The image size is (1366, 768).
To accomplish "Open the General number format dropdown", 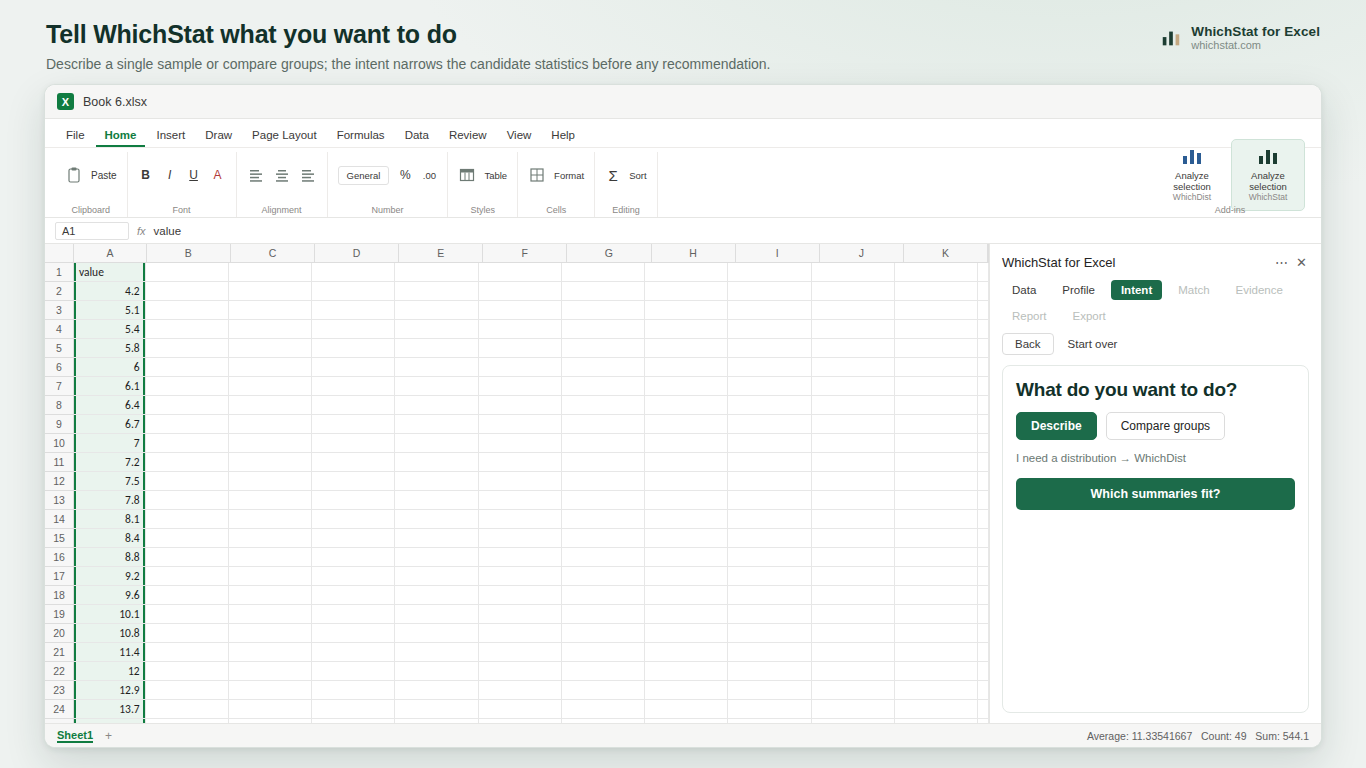I will (363, 175).
